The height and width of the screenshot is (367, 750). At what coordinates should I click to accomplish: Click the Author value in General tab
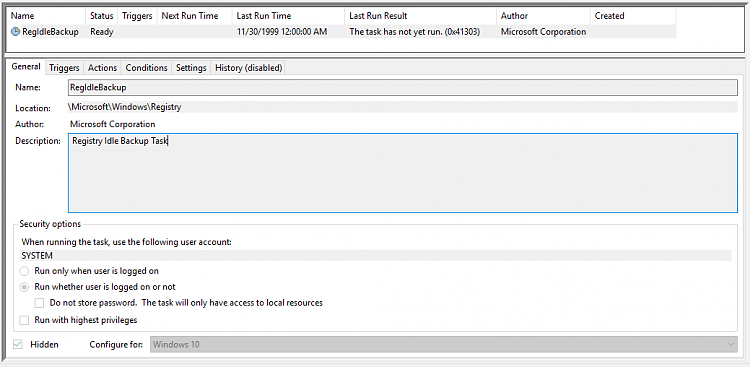click(113, 124)
